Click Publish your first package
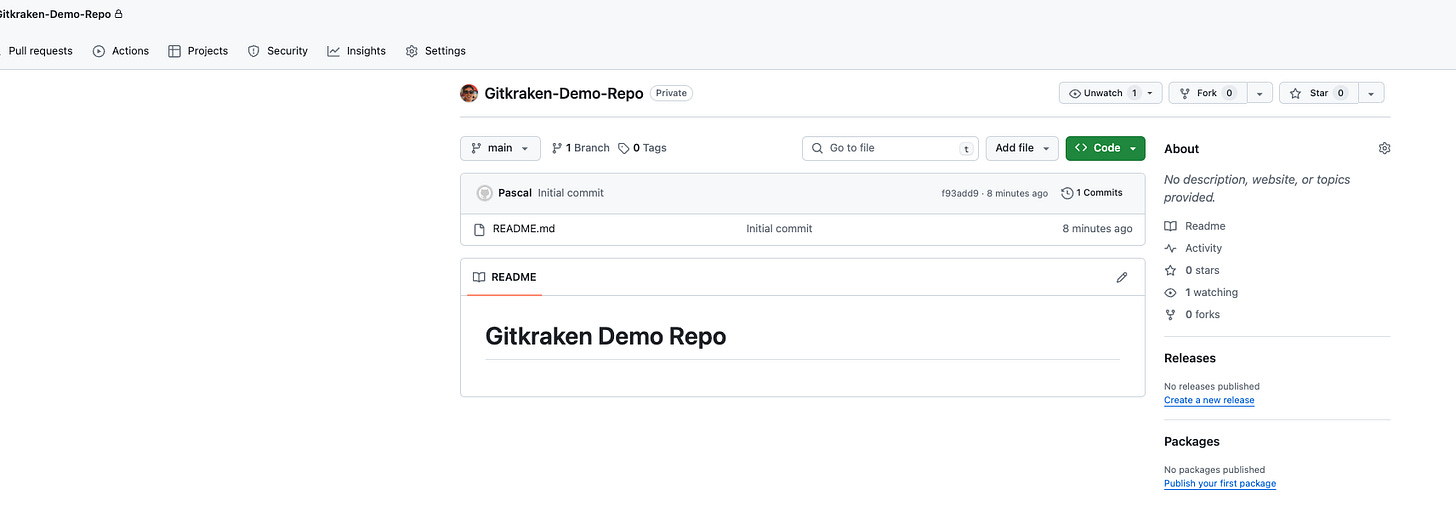The width and height of the screenshot is (1456, 513). 1220,483
